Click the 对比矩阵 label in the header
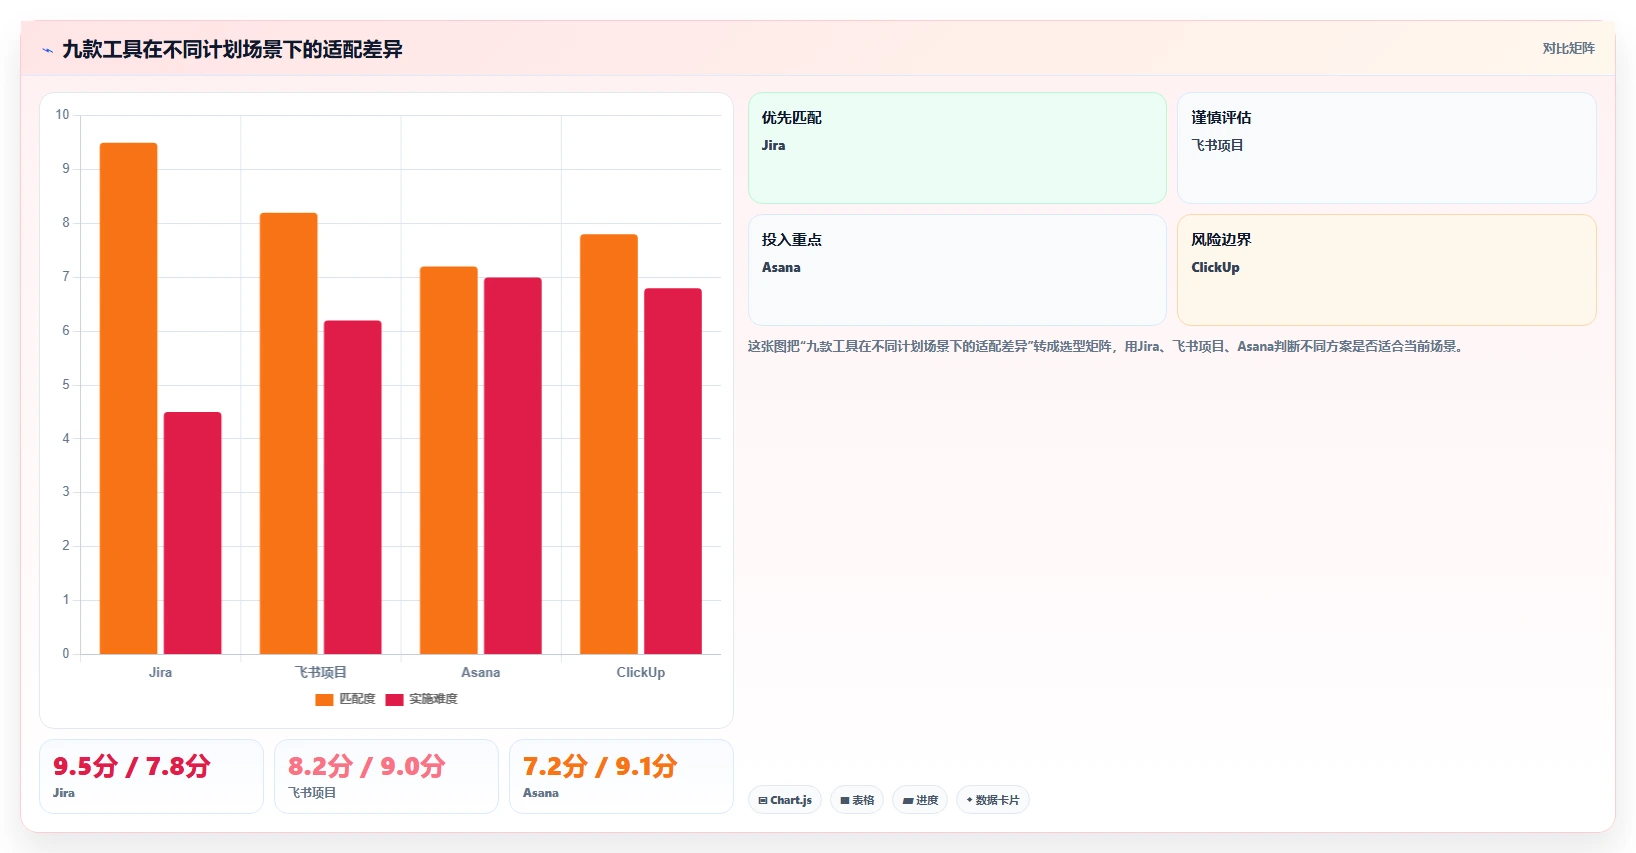Viewport: 1636px width, 853px height. [1568, 48]
